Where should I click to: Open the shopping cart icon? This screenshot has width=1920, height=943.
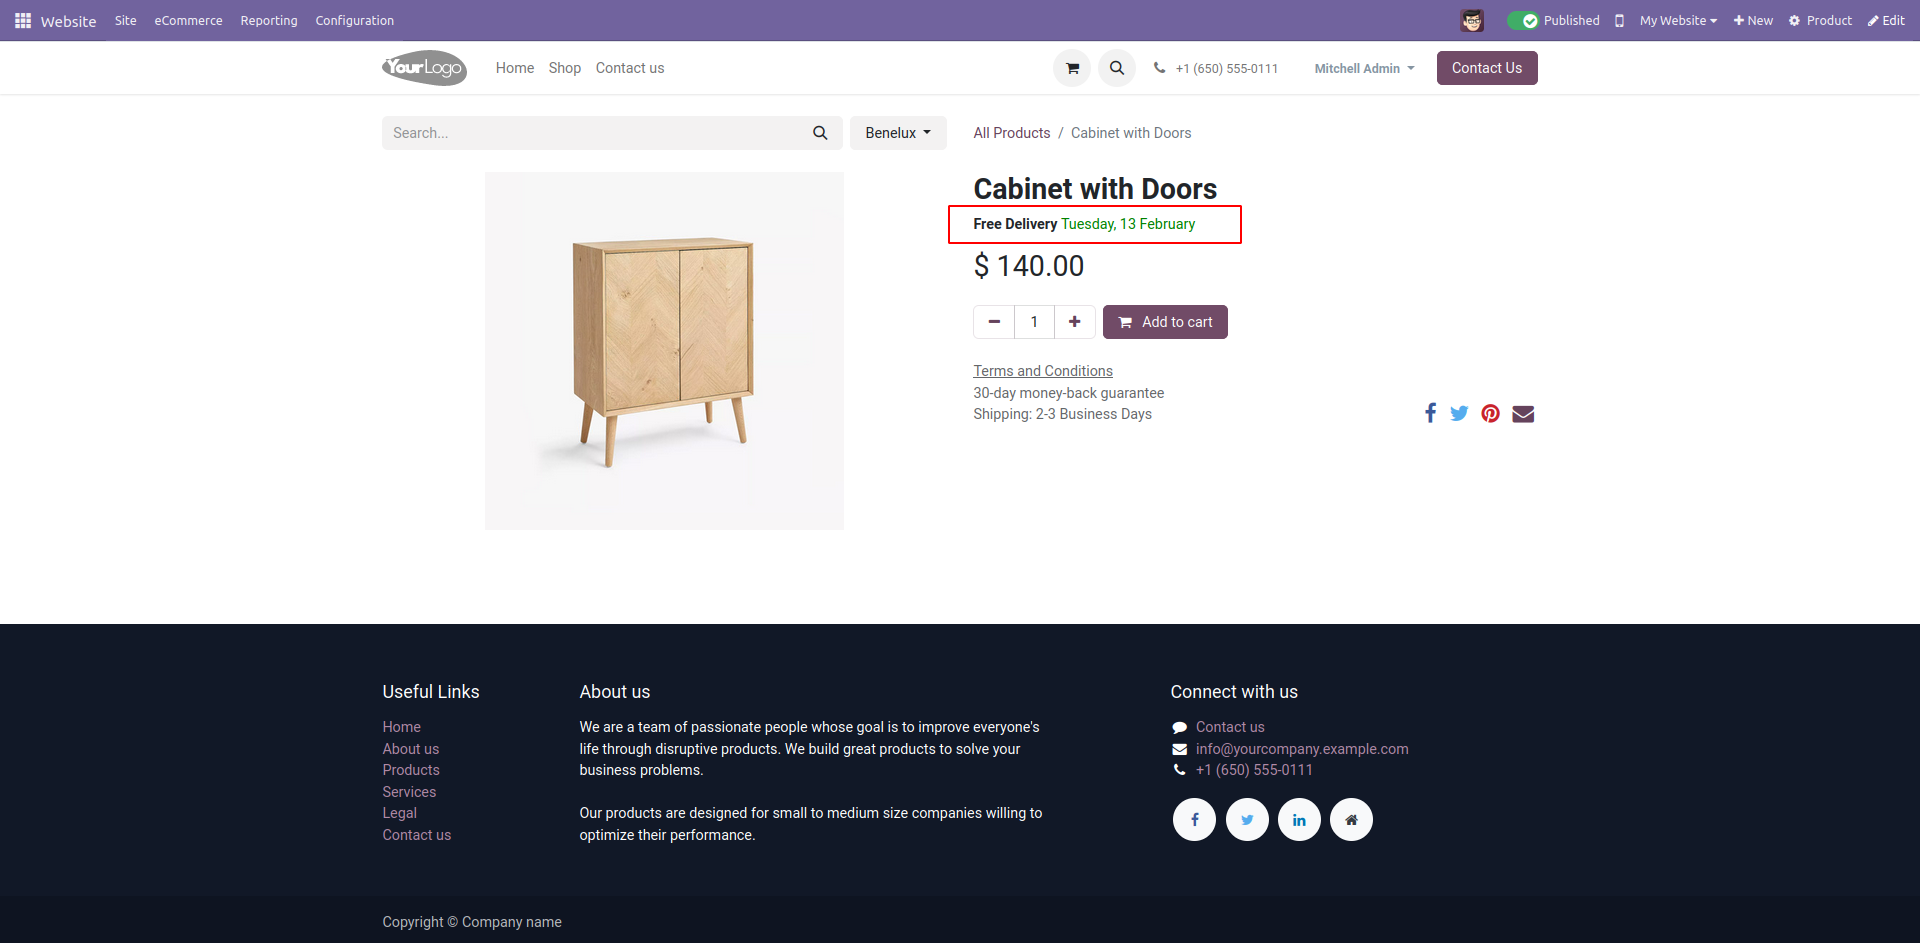pyautogui.click(x=1072, y=68)
